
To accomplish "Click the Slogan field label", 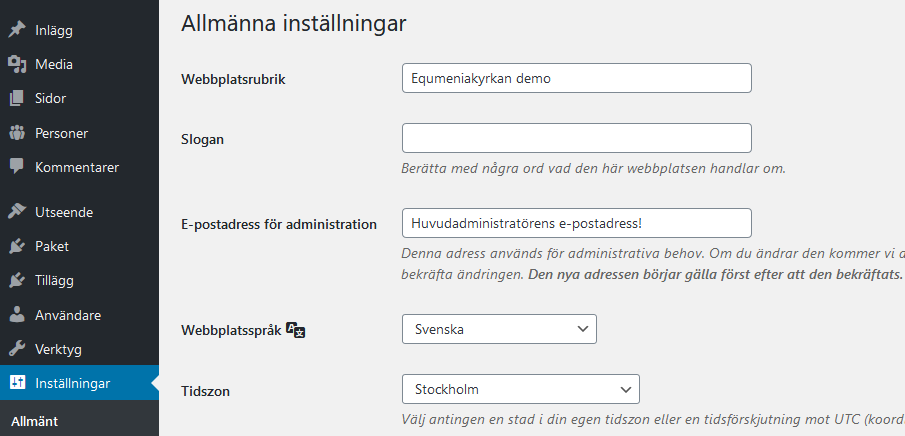I will click(203, 139).
